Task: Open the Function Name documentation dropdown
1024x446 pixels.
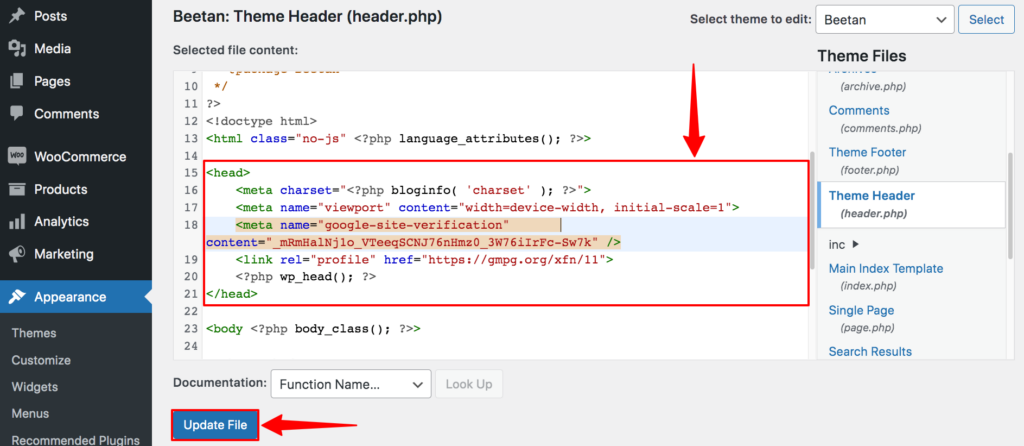Action: click(x=351, y=384)
